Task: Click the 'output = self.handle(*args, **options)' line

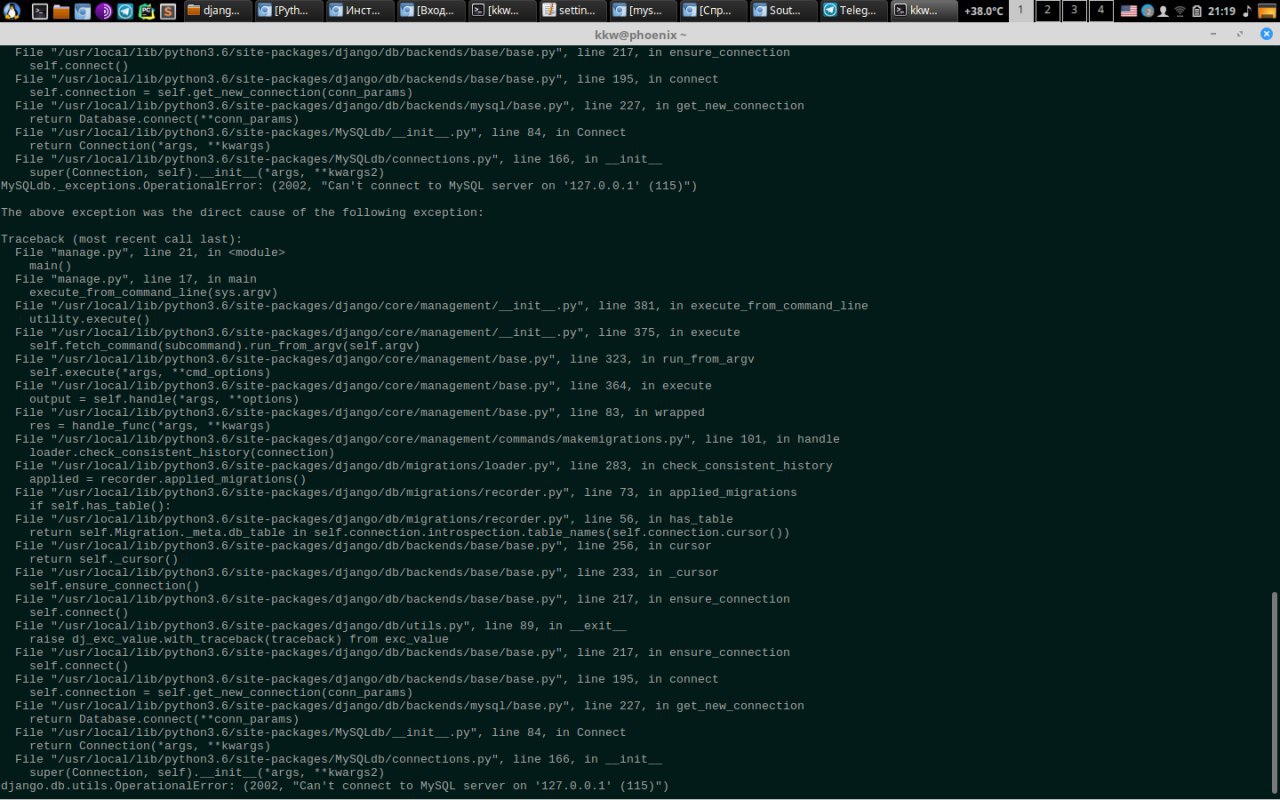Action: click(164, 399)
